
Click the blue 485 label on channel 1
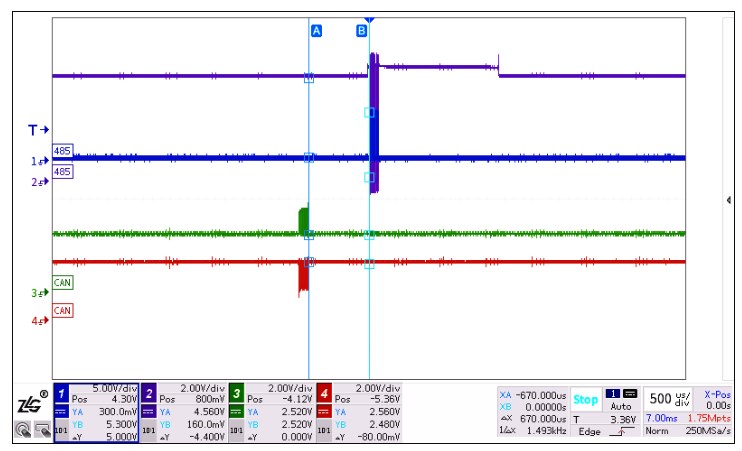click(62, 151)
